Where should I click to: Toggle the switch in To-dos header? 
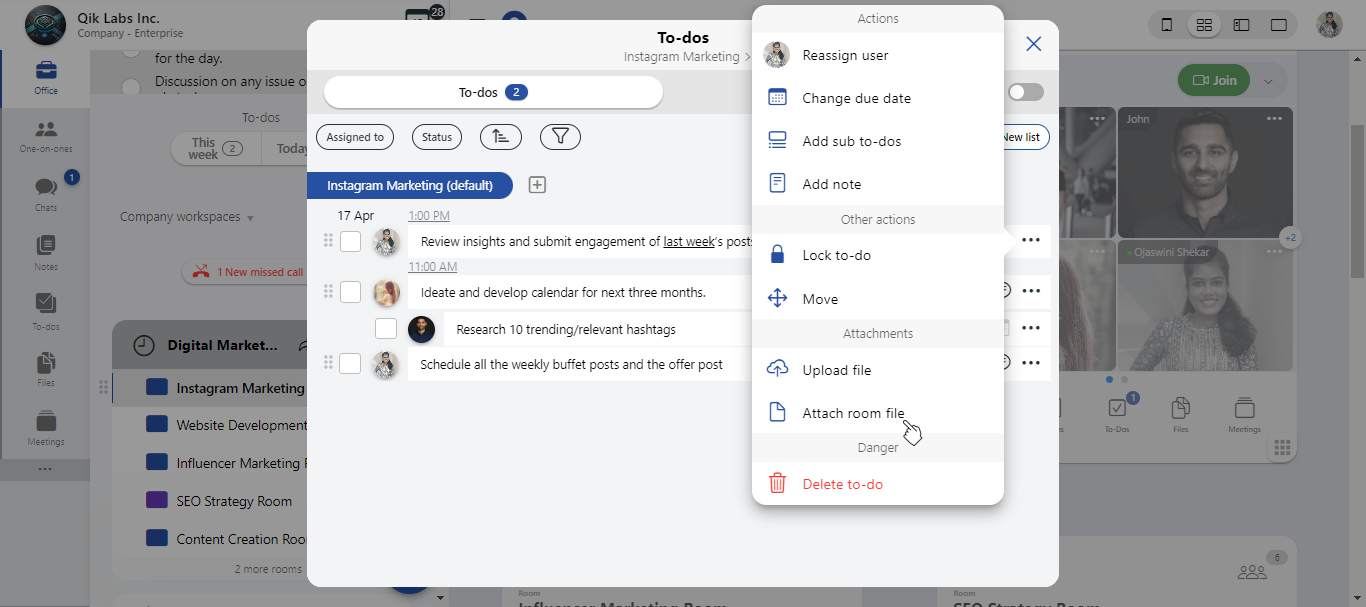pyautogui.click(x=1025, y=92)
